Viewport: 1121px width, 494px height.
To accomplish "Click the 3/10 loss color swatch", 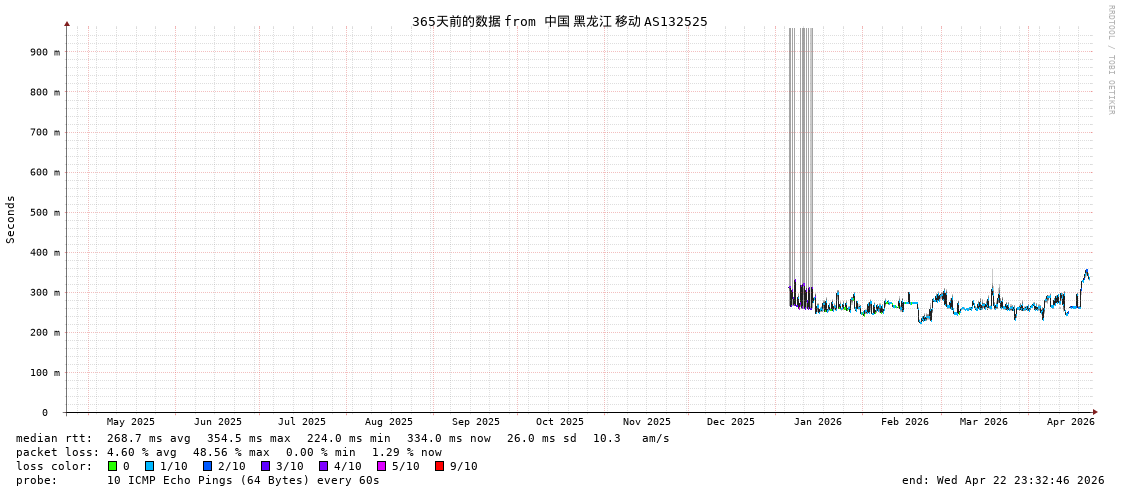I will 265,466.
